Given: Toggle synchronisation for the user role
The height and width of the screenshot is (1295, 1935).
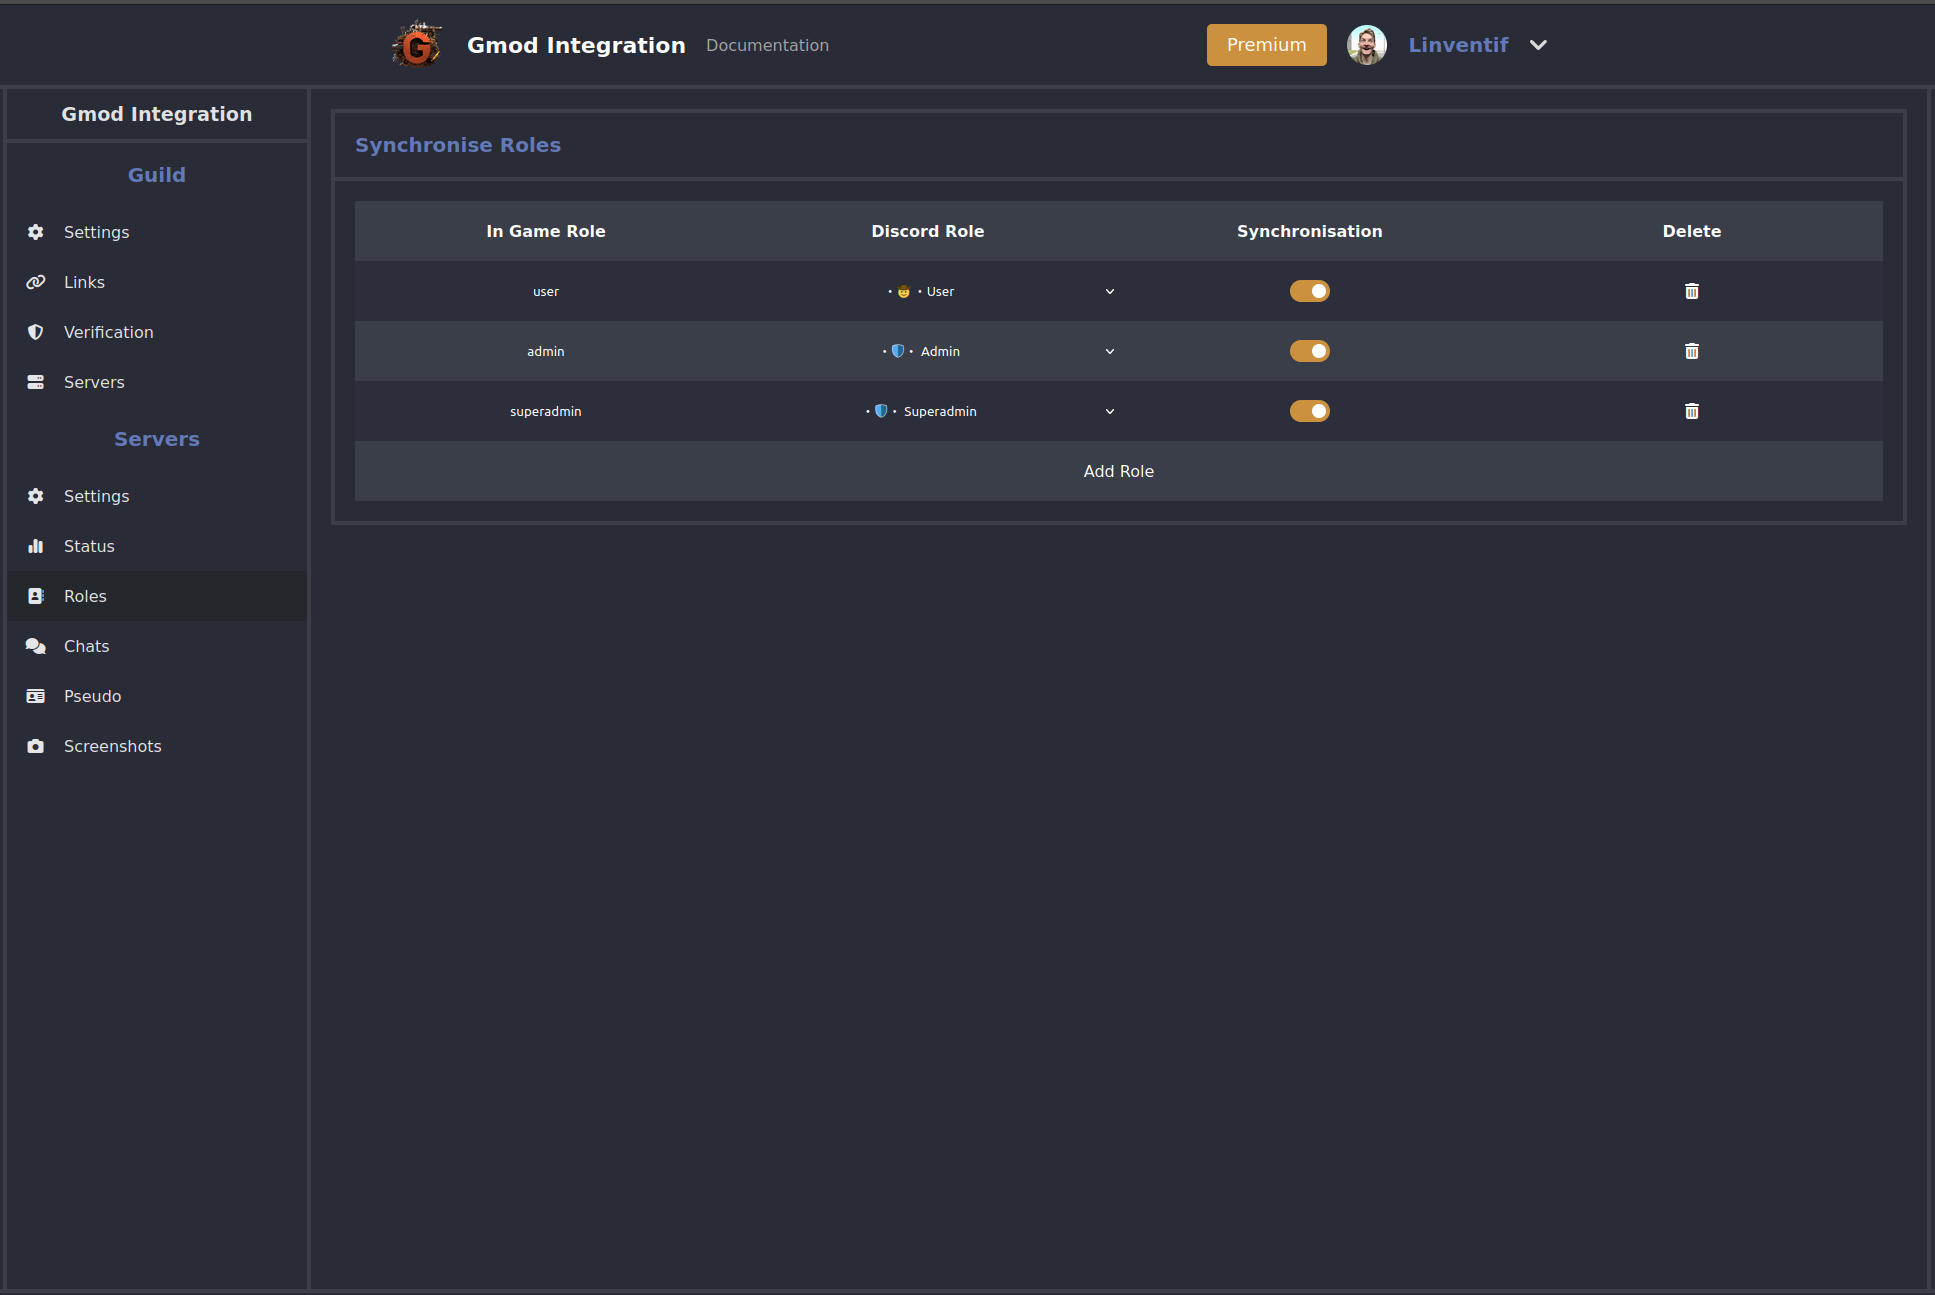Looking at the screenshot, I should 1310,291.
